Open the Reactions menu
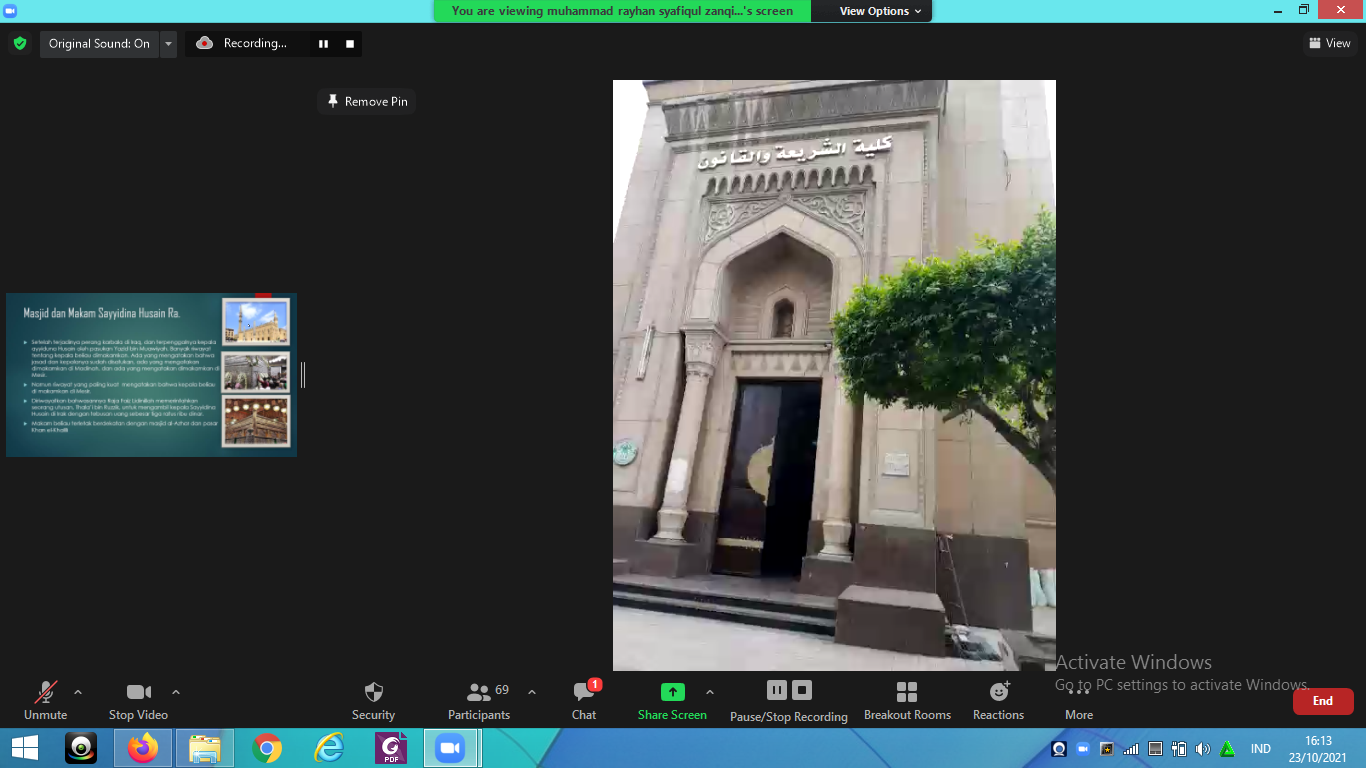 tap(998, 692)
